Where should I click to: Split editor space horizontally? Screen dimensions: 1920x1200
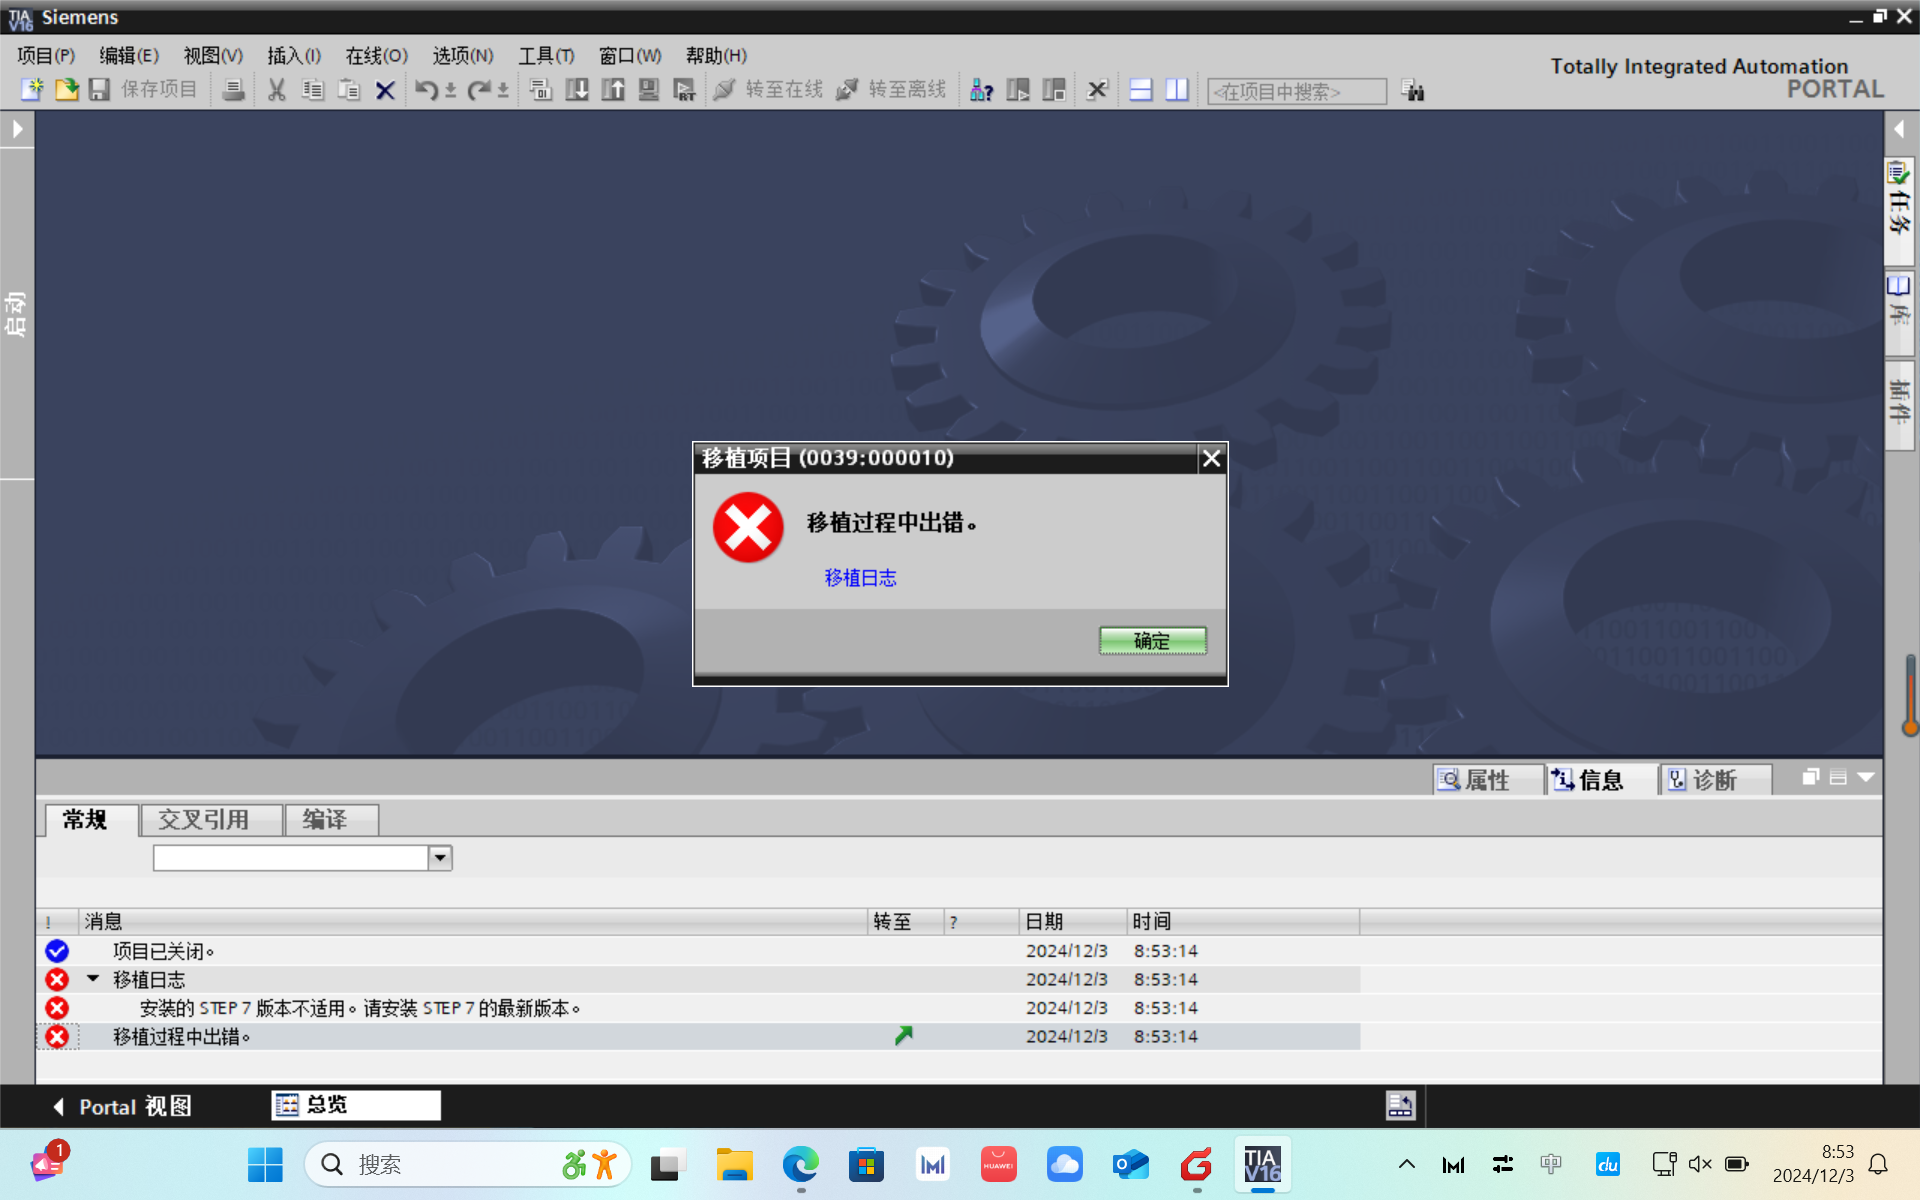click(x=1141, y=90)
